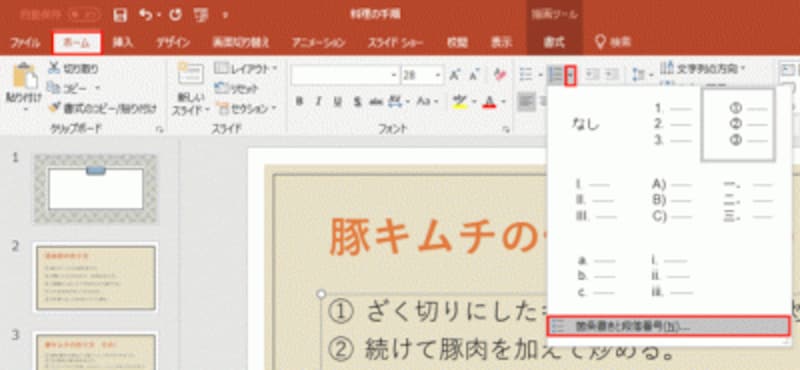Open the Clipboard group dialog launcher
Screen dimensions: 800x370
tap(160, 130)
